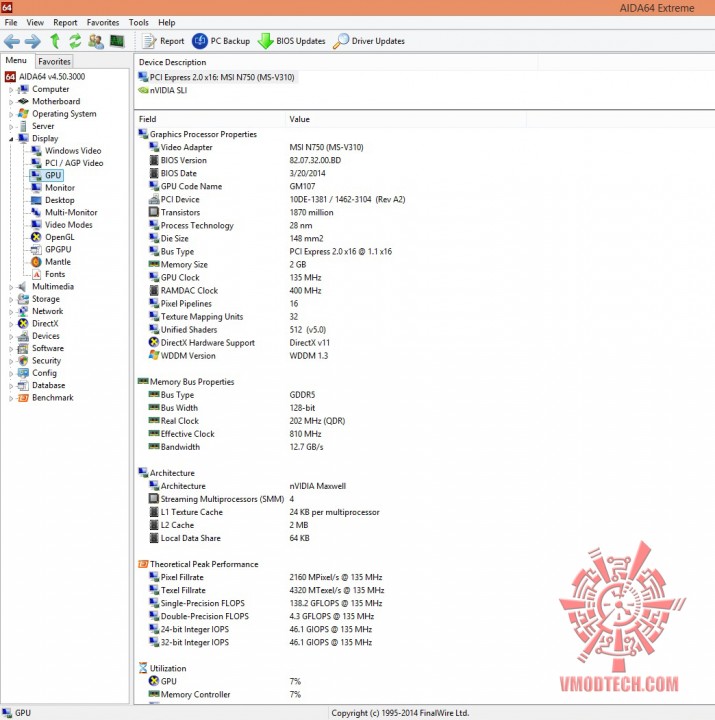
Task: Expand the Network tree node
Action: (11, 312)
